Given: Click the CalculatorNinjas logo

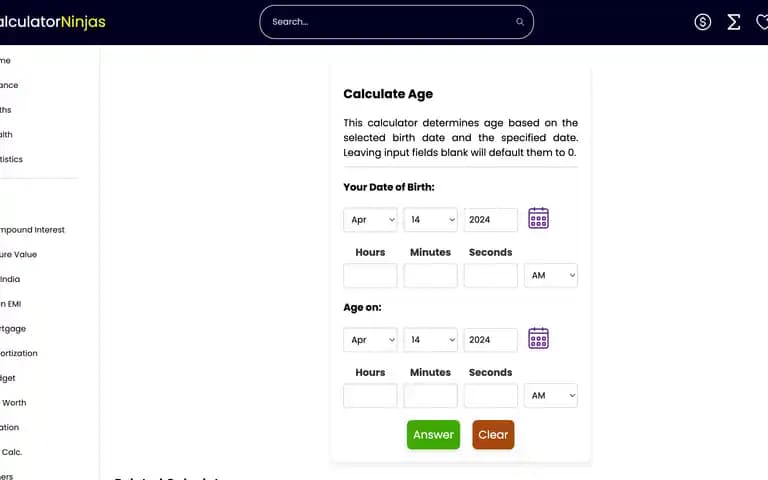Looking at the screenshot, I should 52,22.
